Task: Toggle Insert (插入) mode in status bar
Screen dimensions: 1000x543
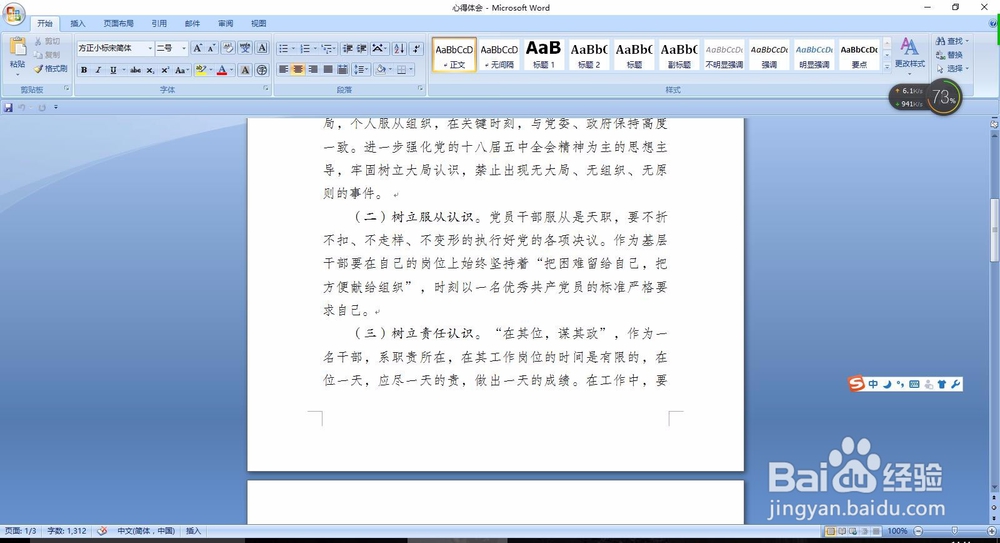Action: pos(193,531)
